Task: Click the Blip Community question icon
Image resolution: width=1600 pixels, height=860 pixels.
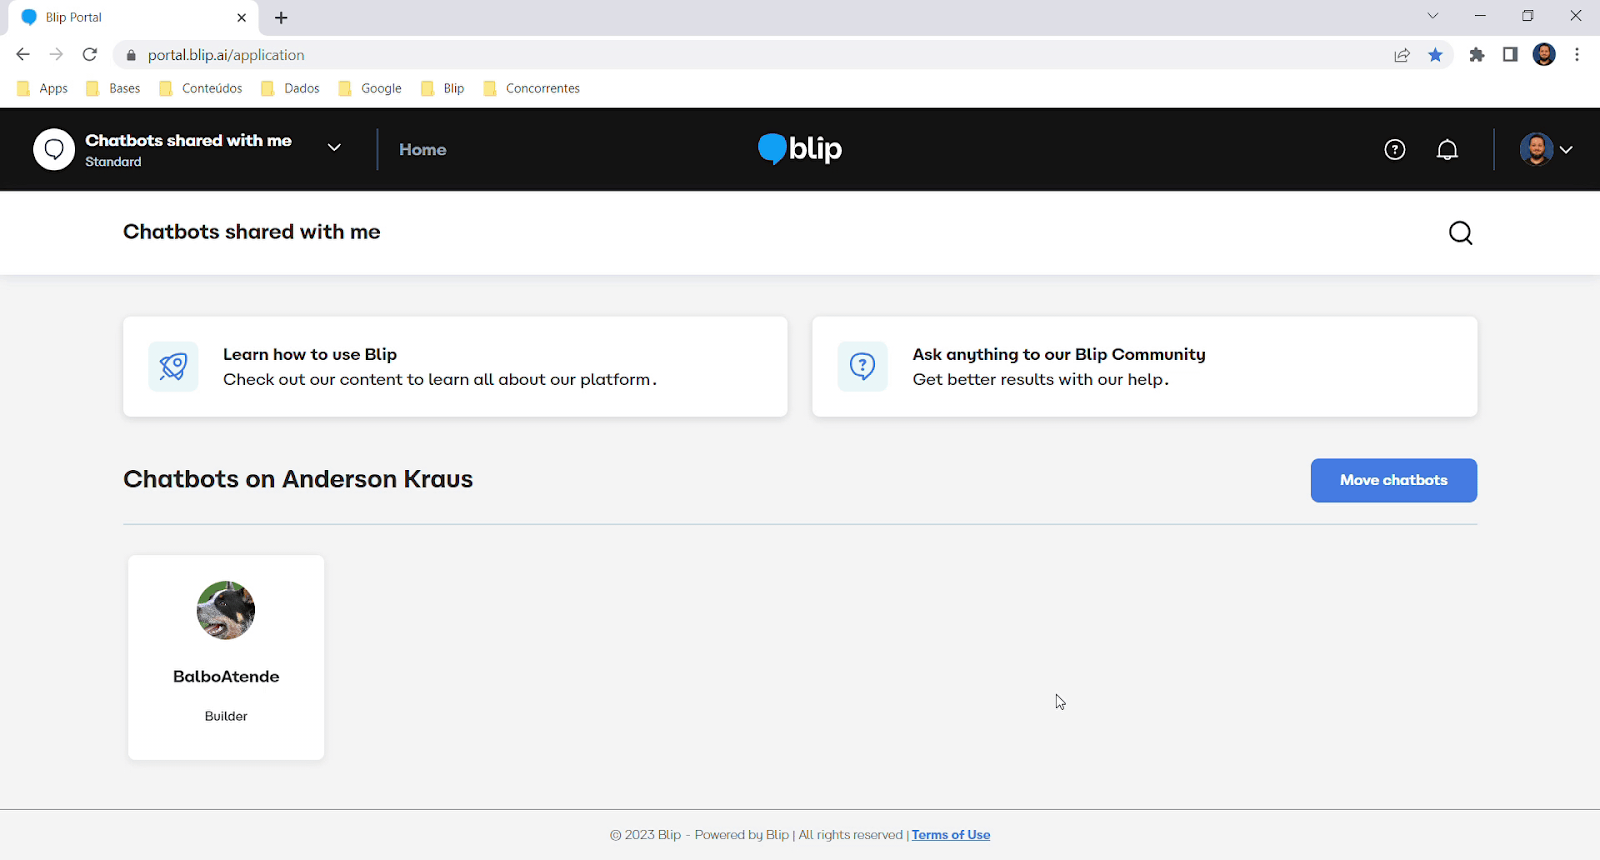Action: (x=862, y=367)
